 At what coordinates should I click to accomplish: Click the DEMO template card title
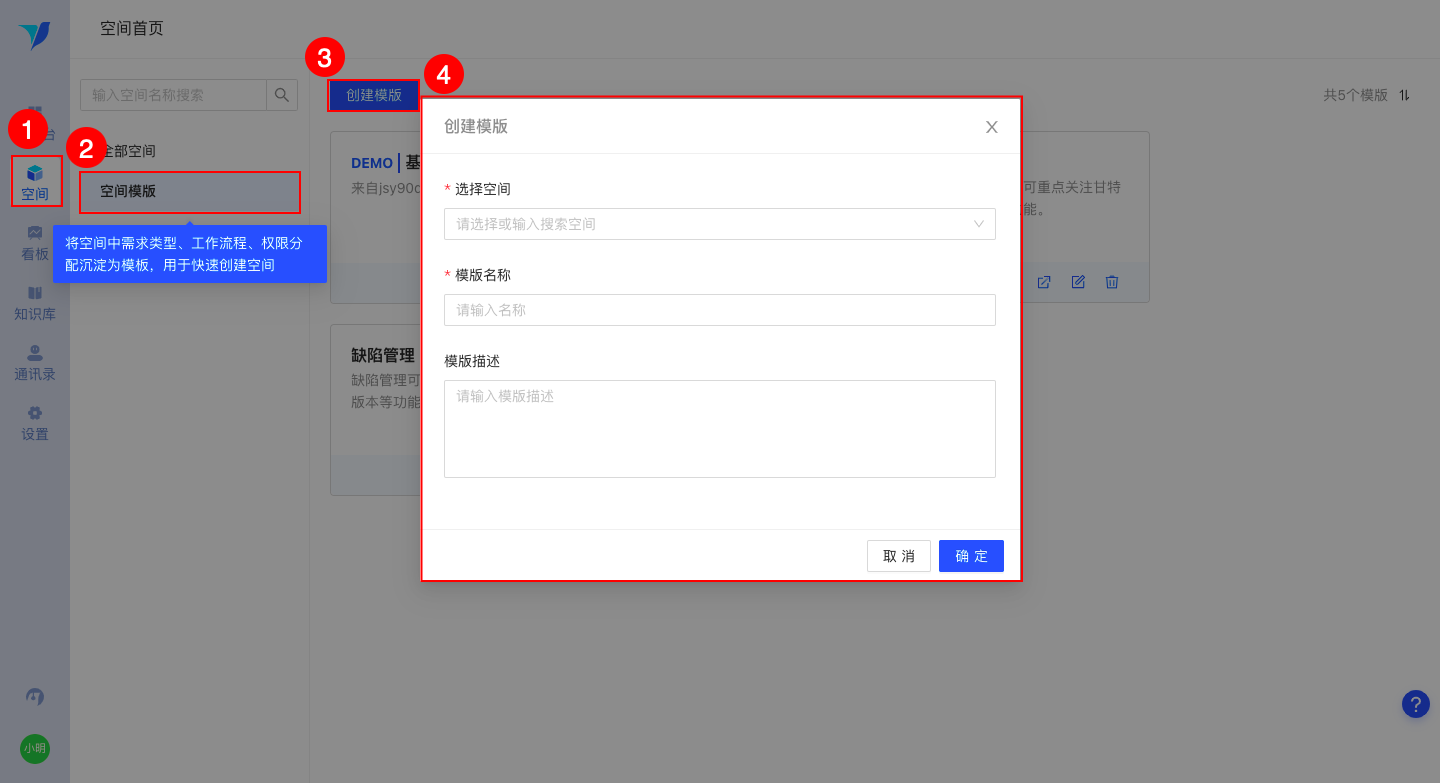click(x=385, y=163)
